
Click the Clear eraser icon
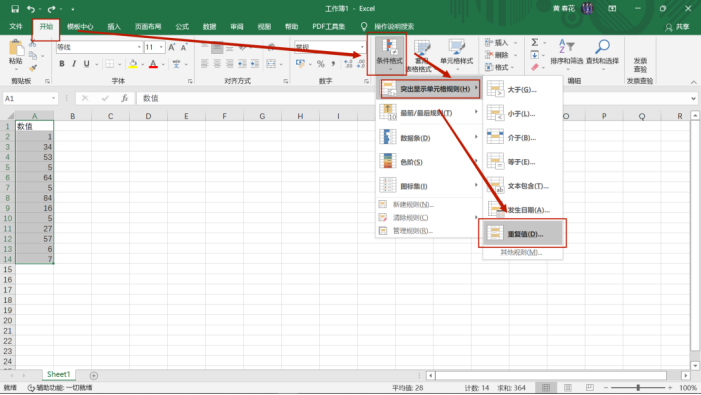(535, 67)
